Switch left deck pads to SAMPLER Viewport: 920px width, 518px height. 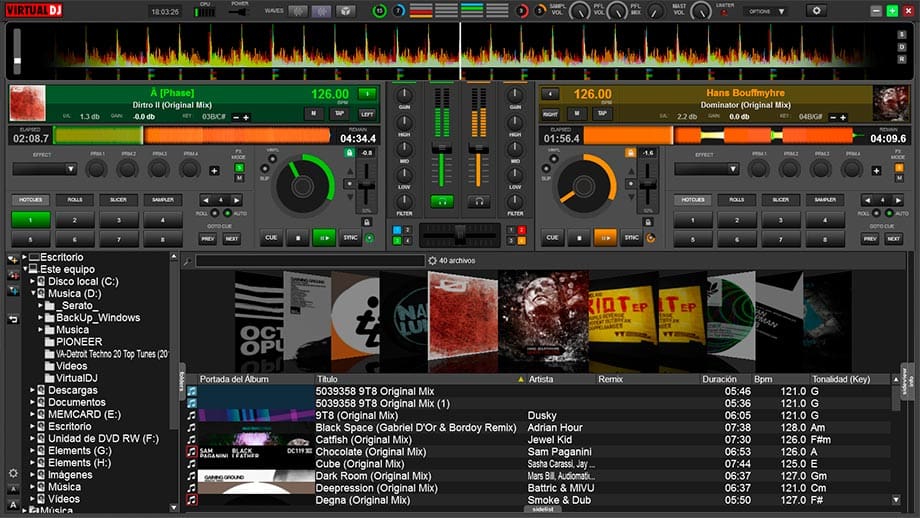[x=163, y=200]
